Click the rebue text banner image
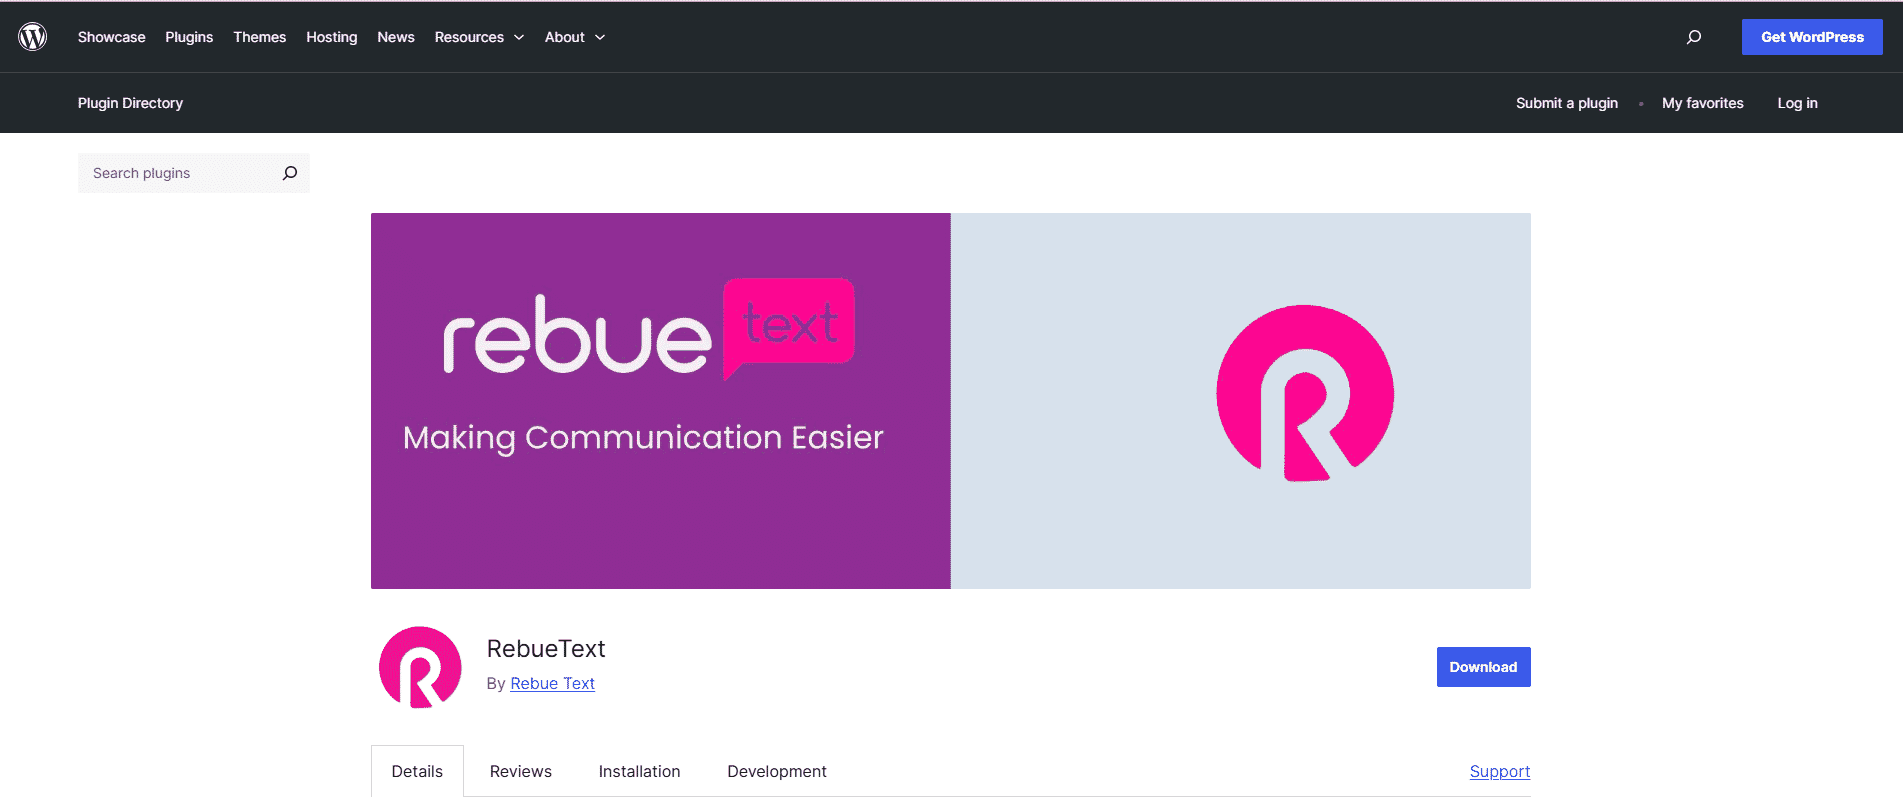This screenshot has height=807, width=1903. [951, 401]
